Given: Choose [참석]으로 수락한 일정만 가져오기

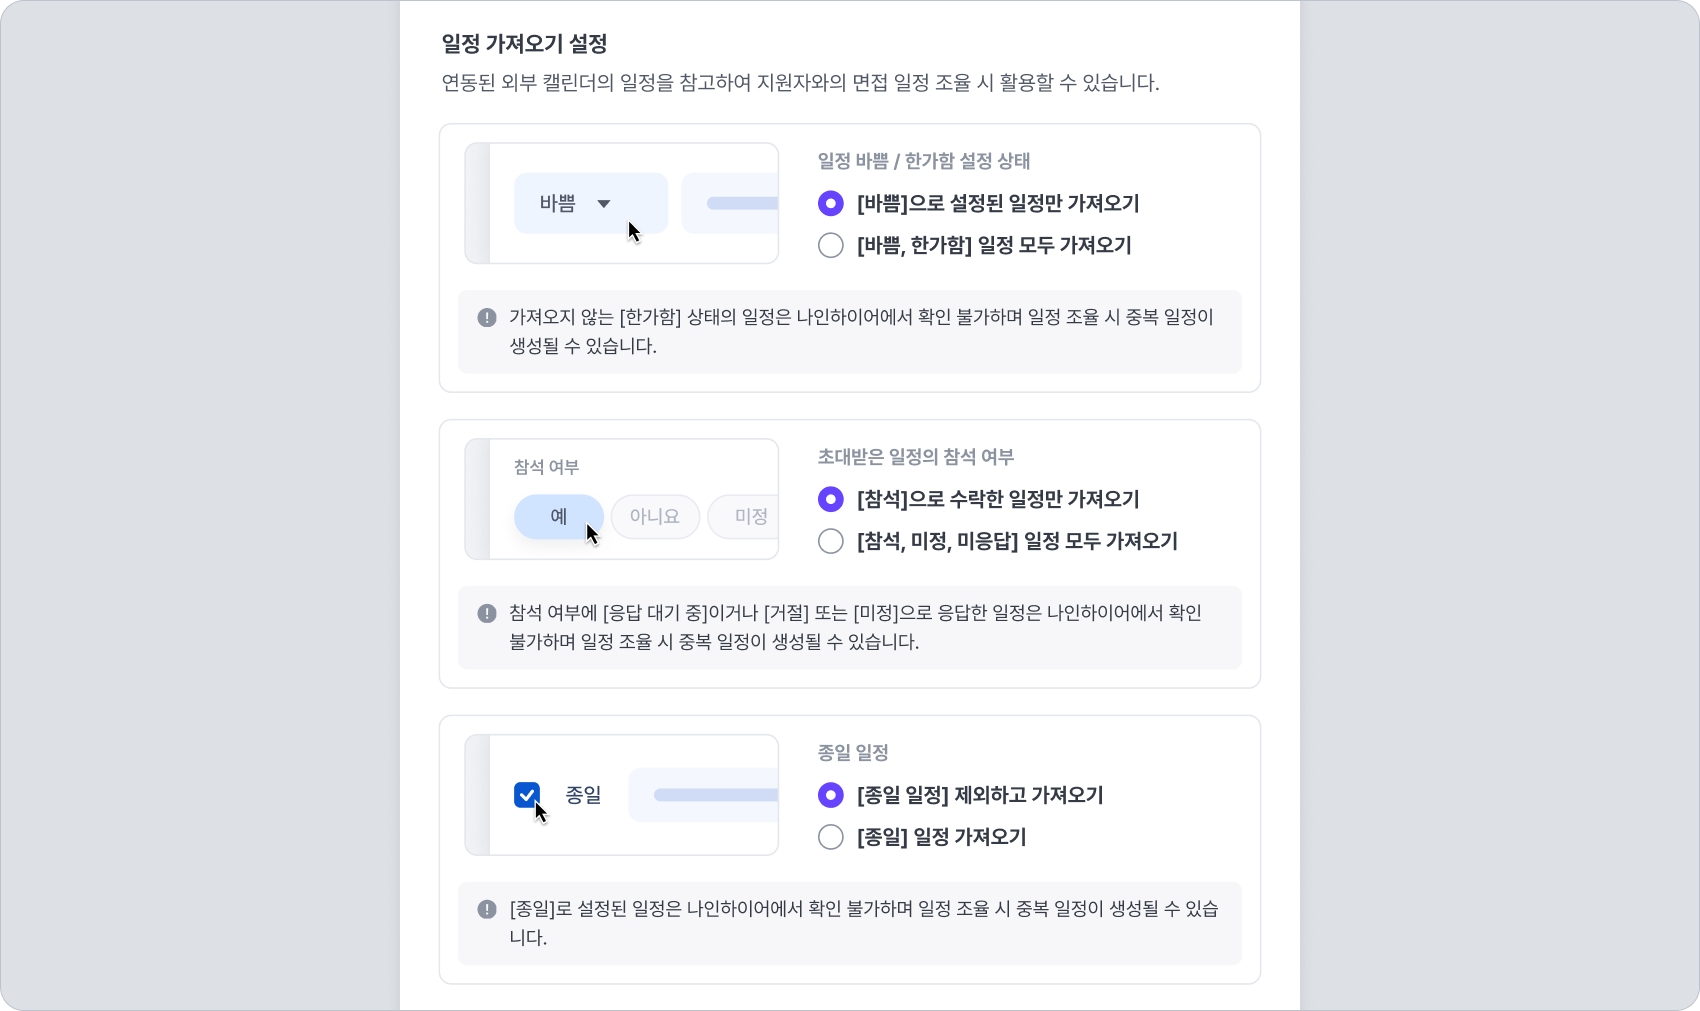Looking at the screenshot, I should (x=831, y=499).
